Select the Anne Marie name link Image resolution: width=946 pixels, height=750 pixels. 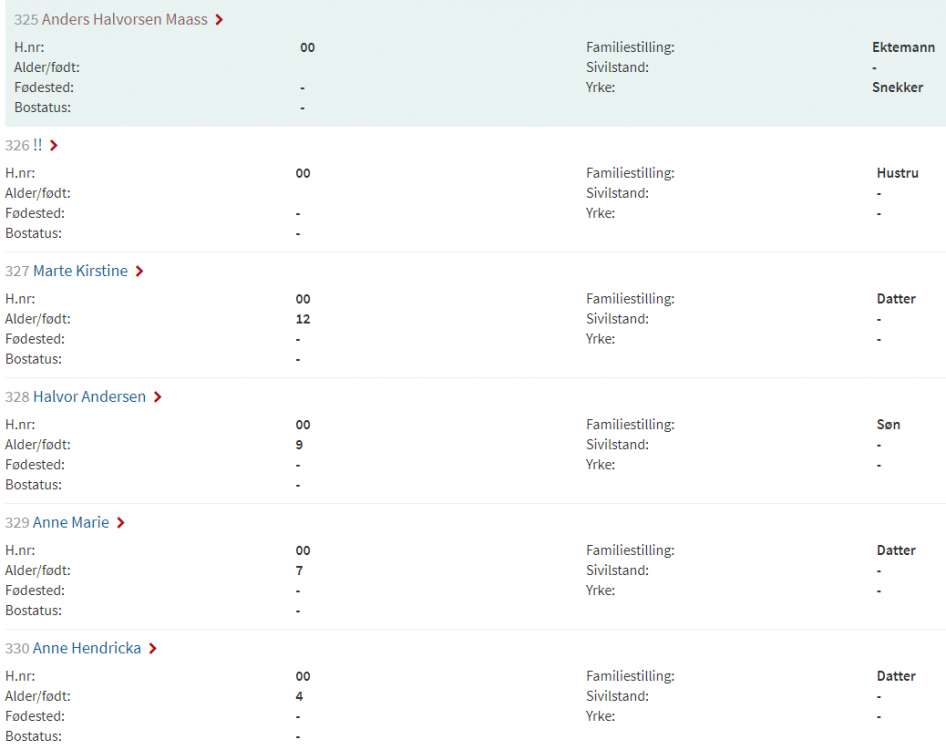[x=70, y=523]
